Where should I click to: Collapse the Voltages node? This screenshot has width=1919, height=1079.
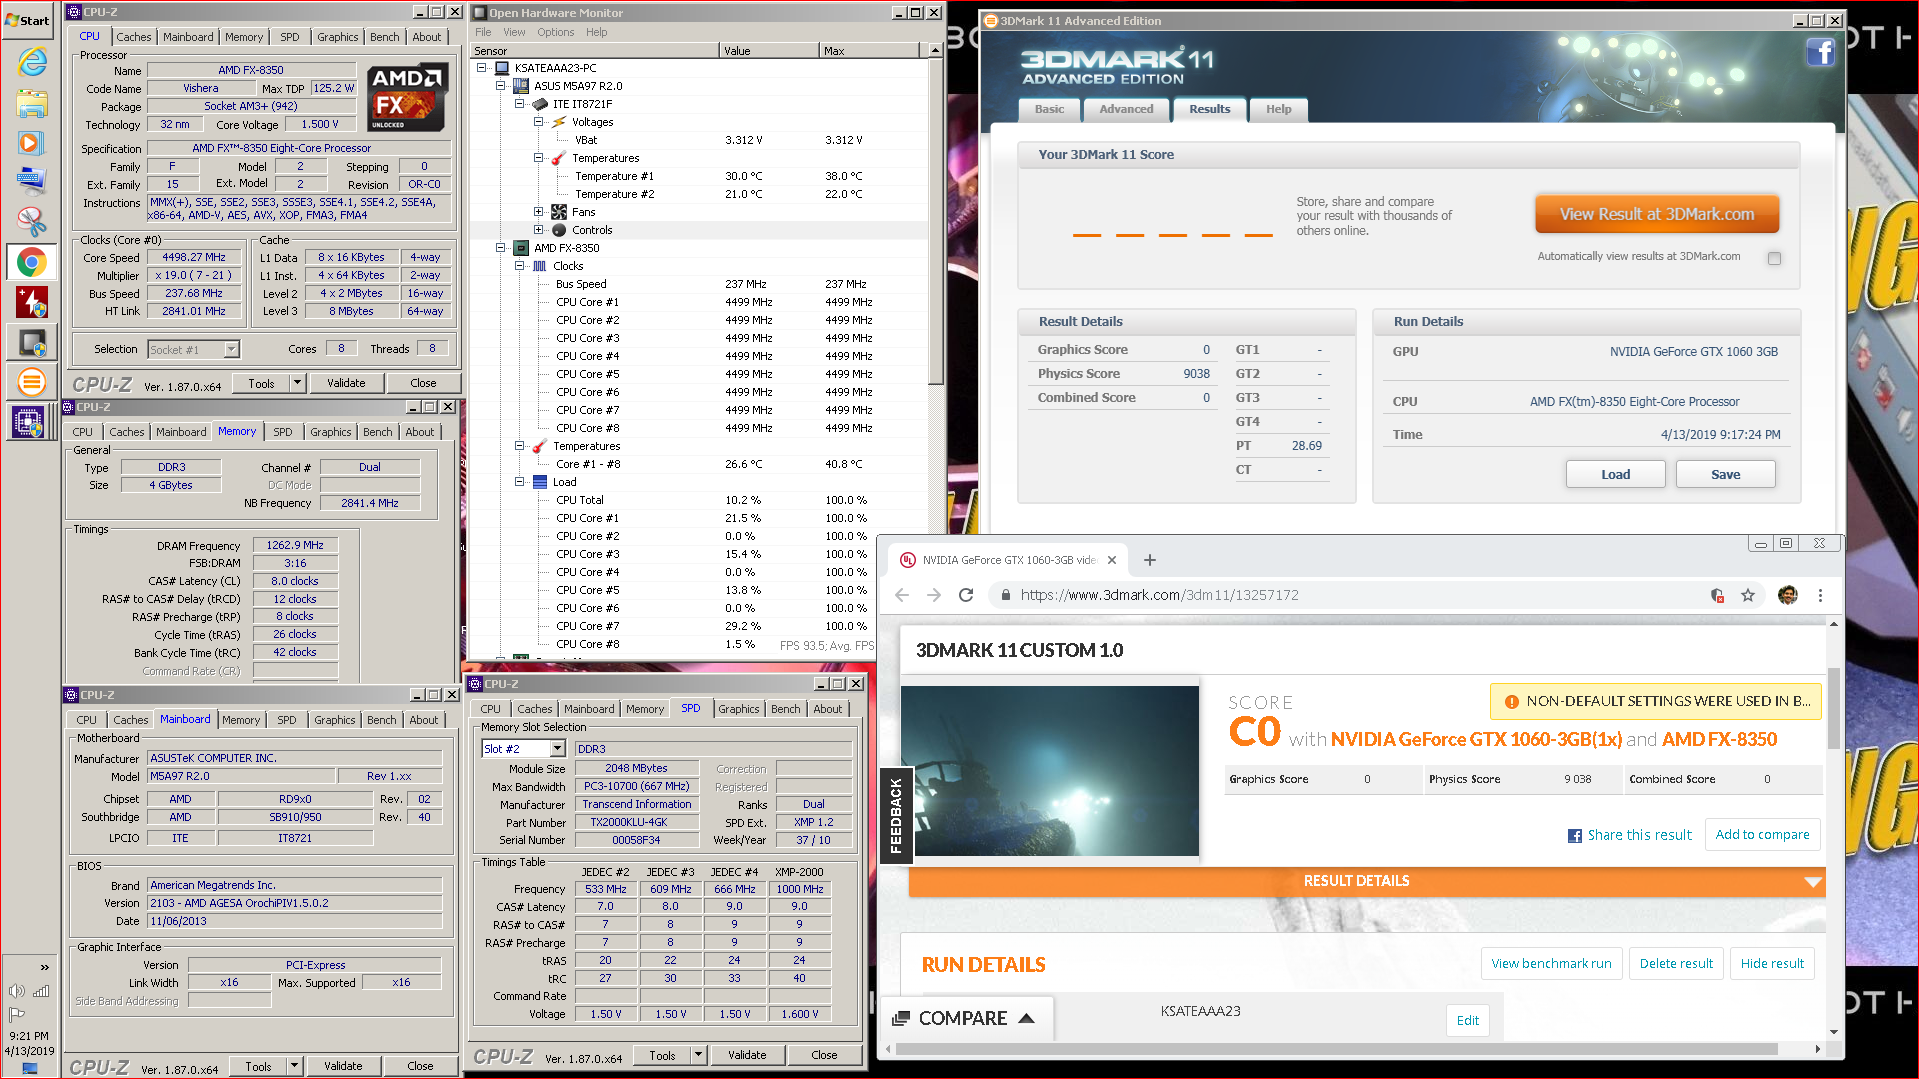pos(538,122)
